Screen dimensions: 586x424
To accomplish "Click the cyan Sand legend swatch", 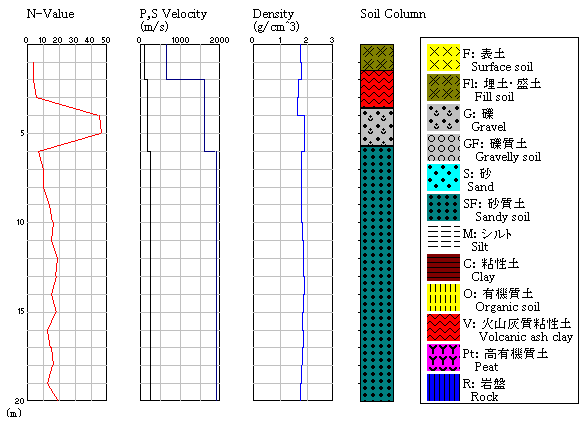I will click(x=443, y=177).
